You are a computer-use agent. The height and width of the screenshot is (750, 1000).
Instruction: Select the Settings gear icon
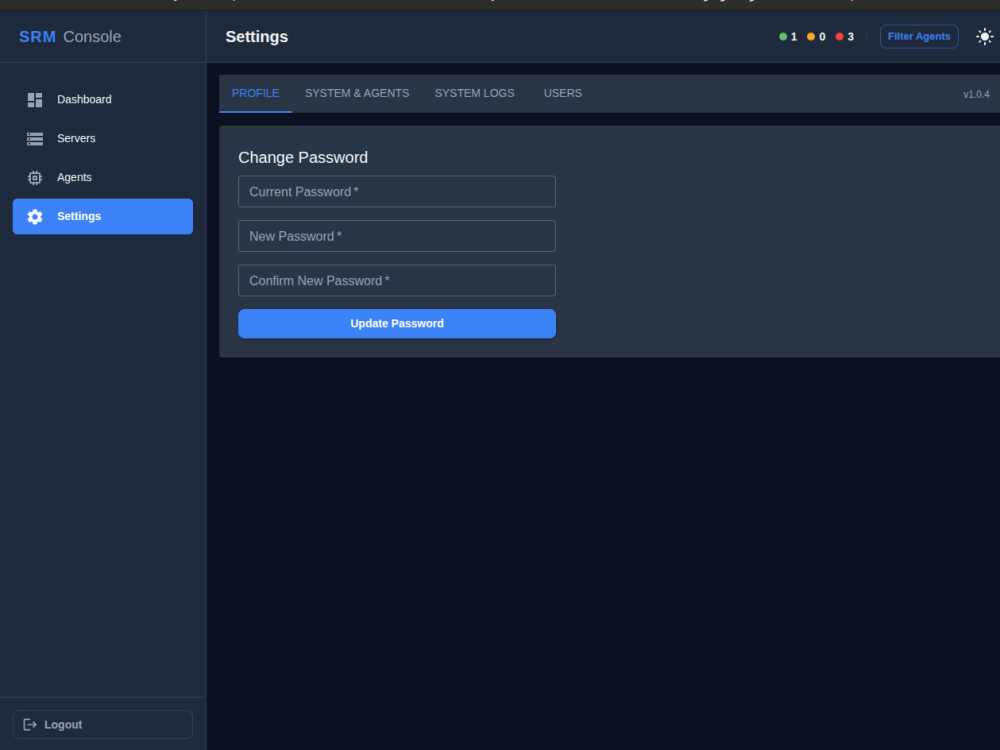tap(35, 217)
